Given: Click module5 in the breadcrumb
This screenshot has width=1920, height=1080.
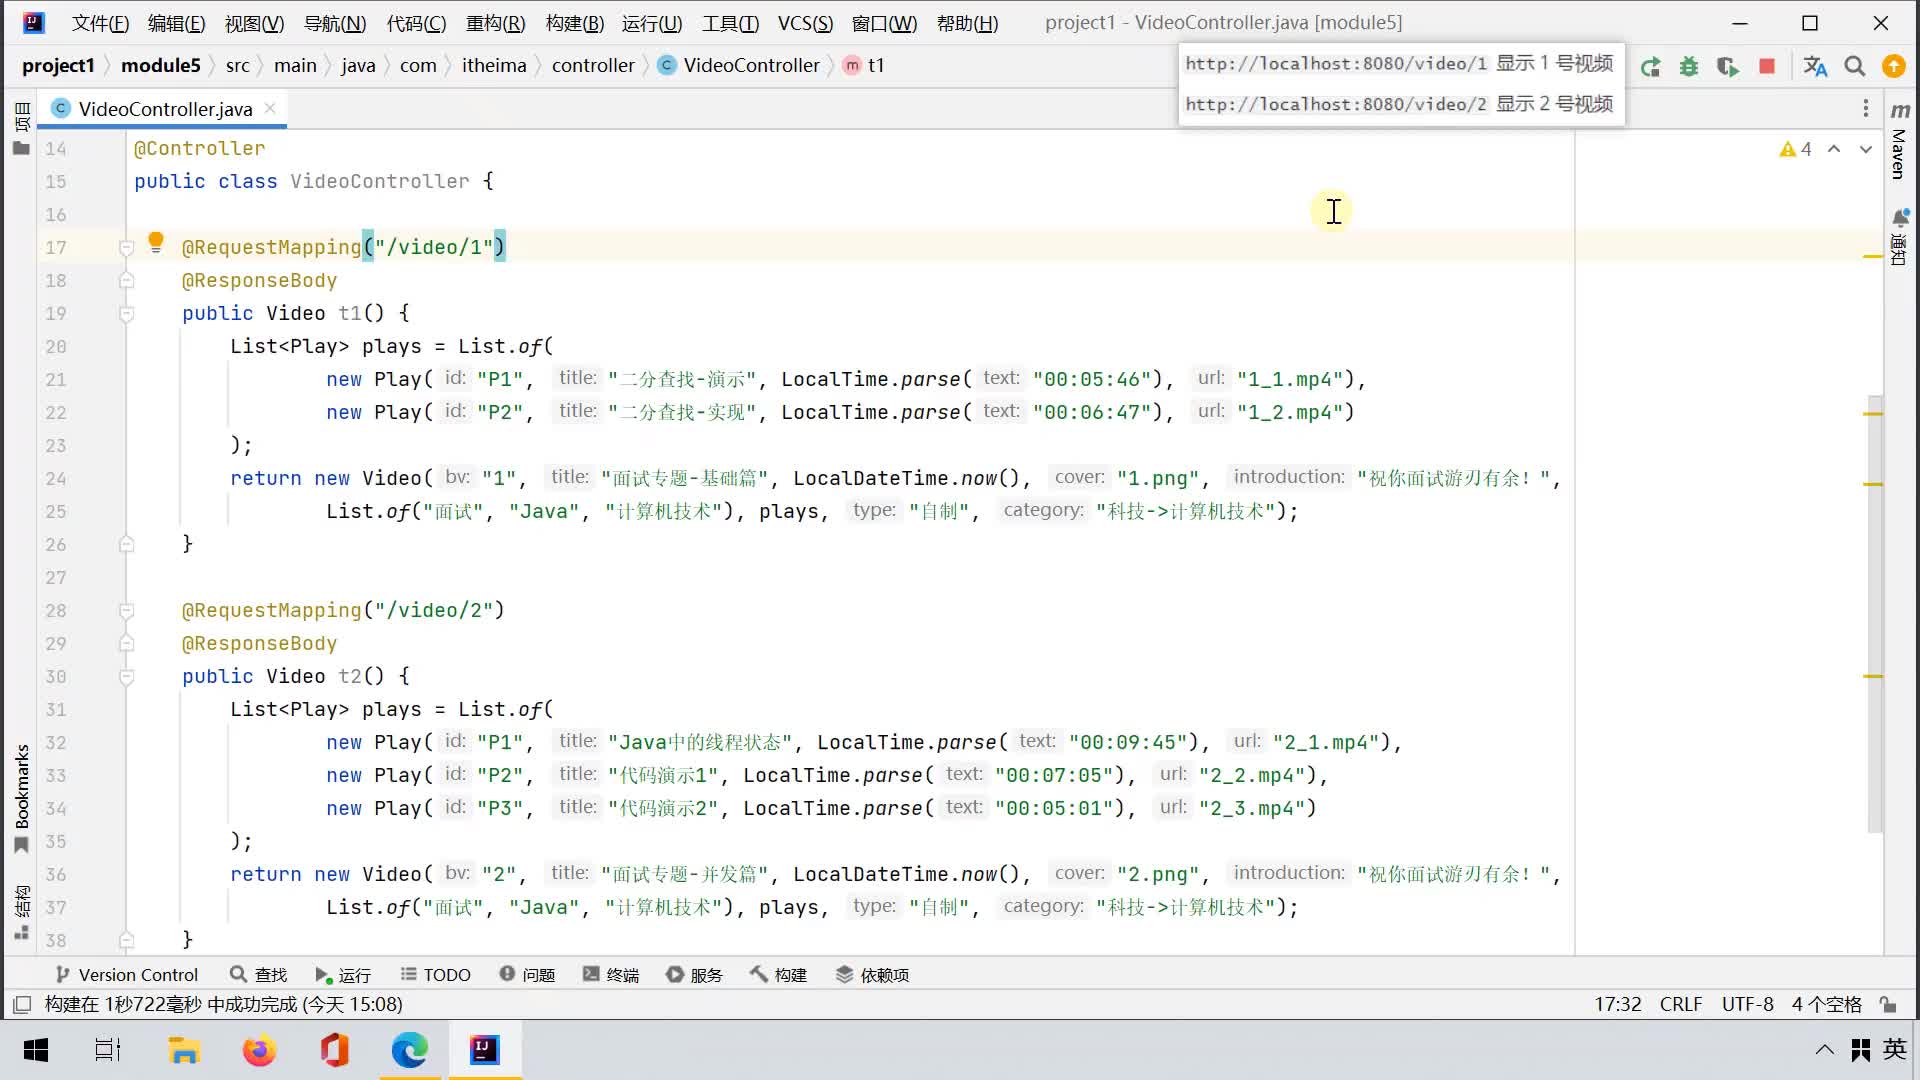Looking at the screenshot, I should coord(160,65).
